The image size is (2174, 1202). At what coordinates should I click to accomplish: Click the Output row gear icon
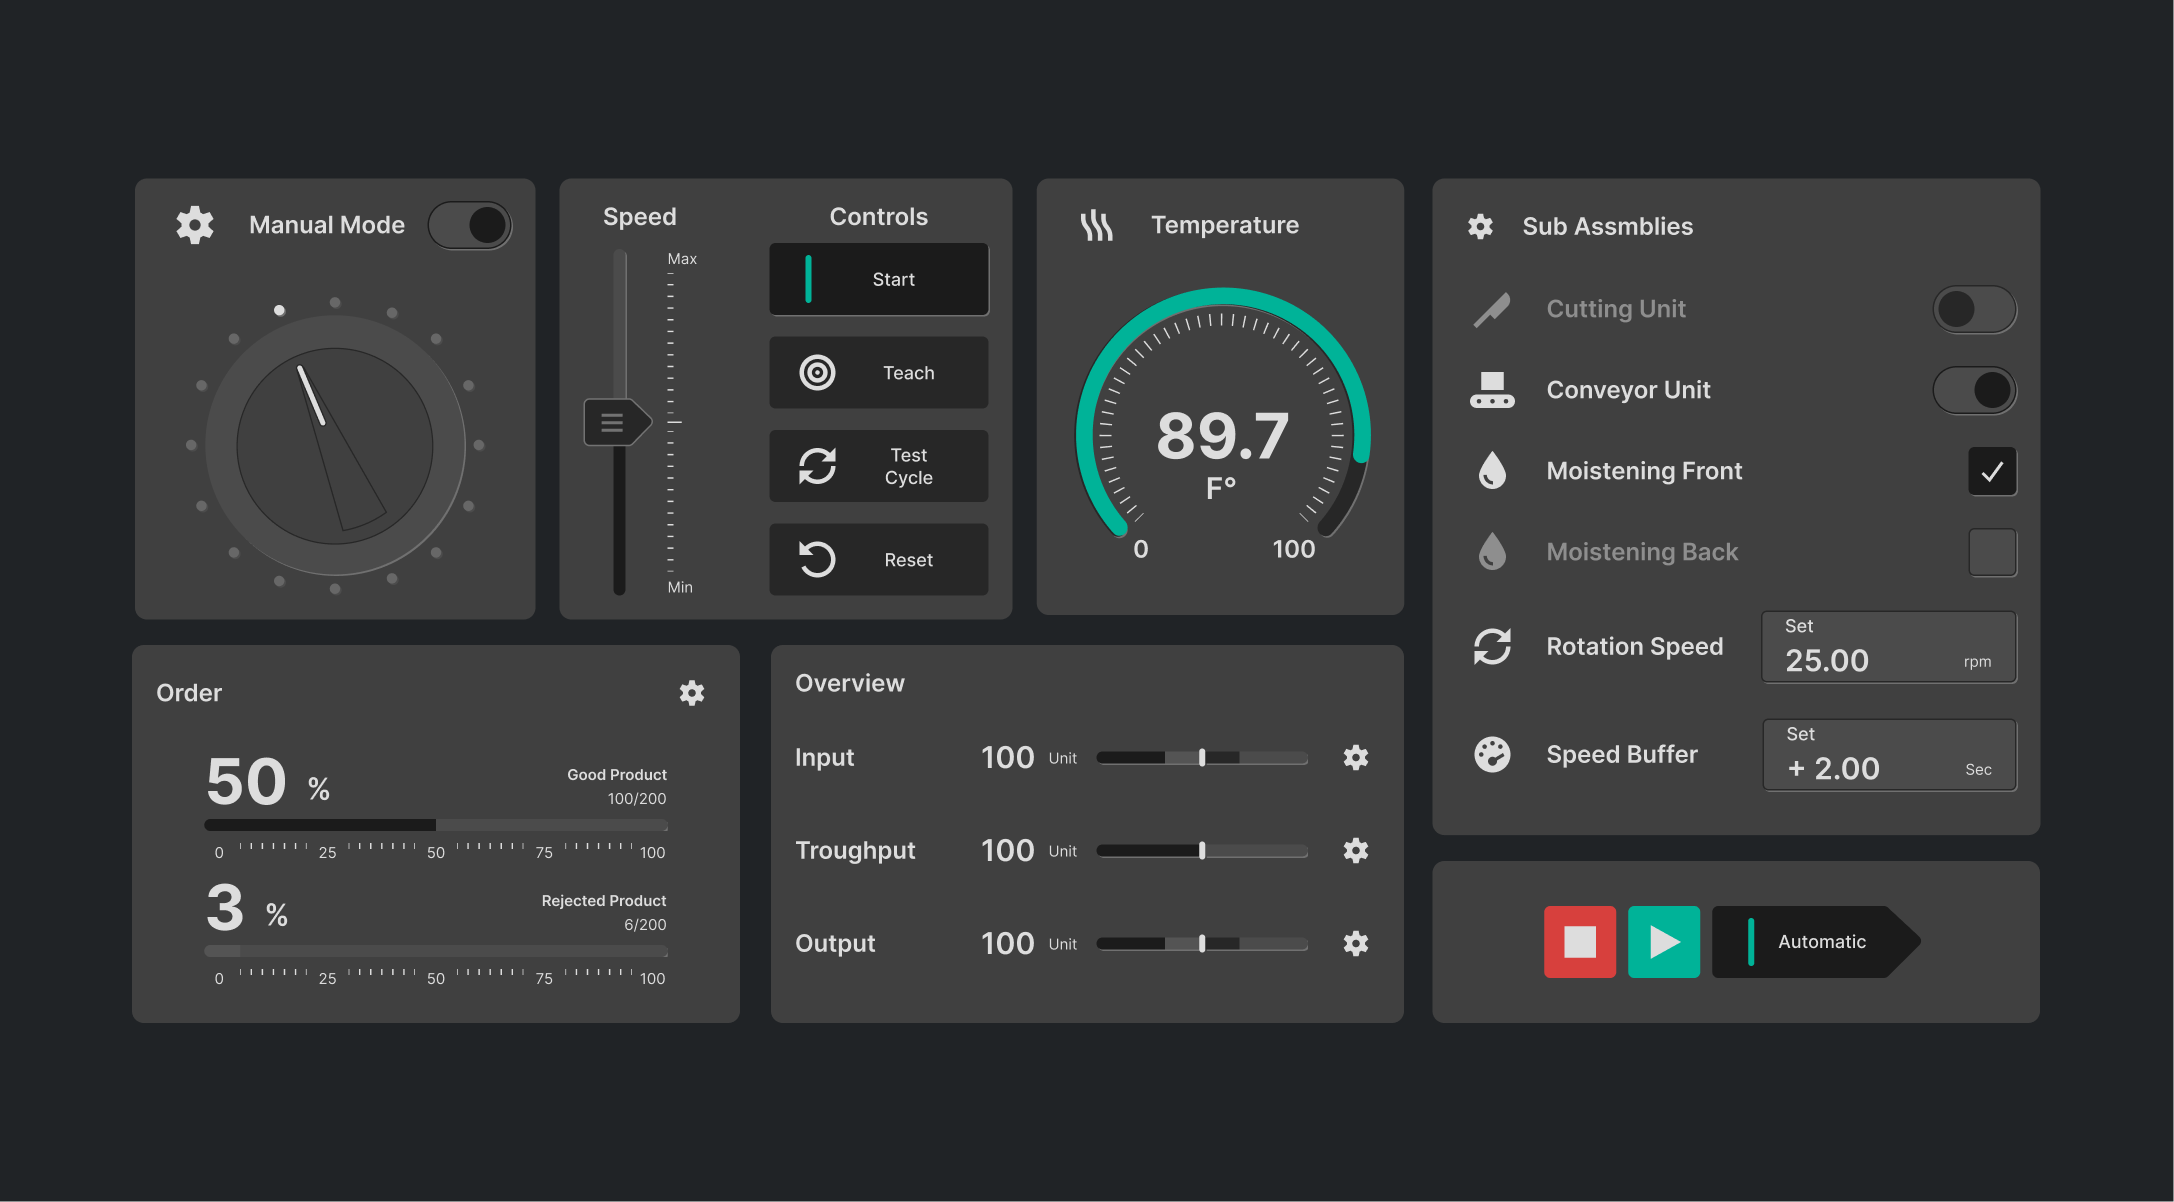[x=1355, y=944]
